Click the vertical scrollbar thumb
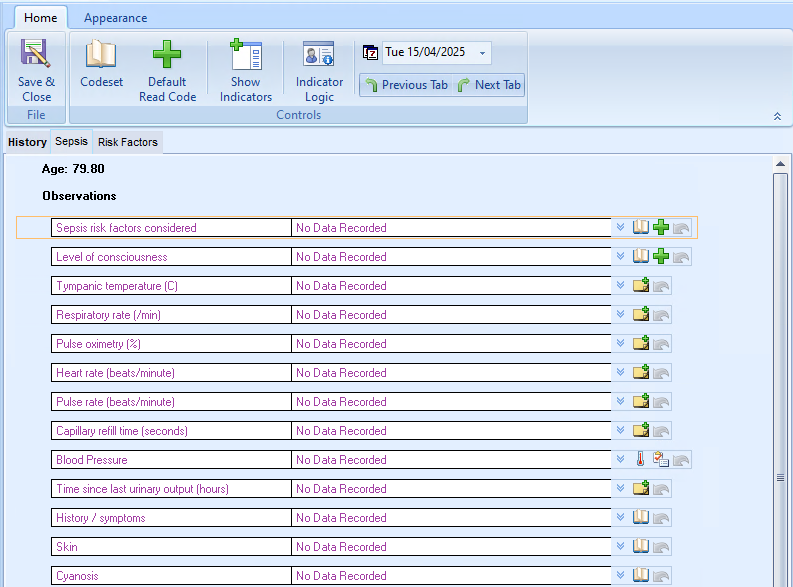Screen dimensions: 793x587 (780, 379)
